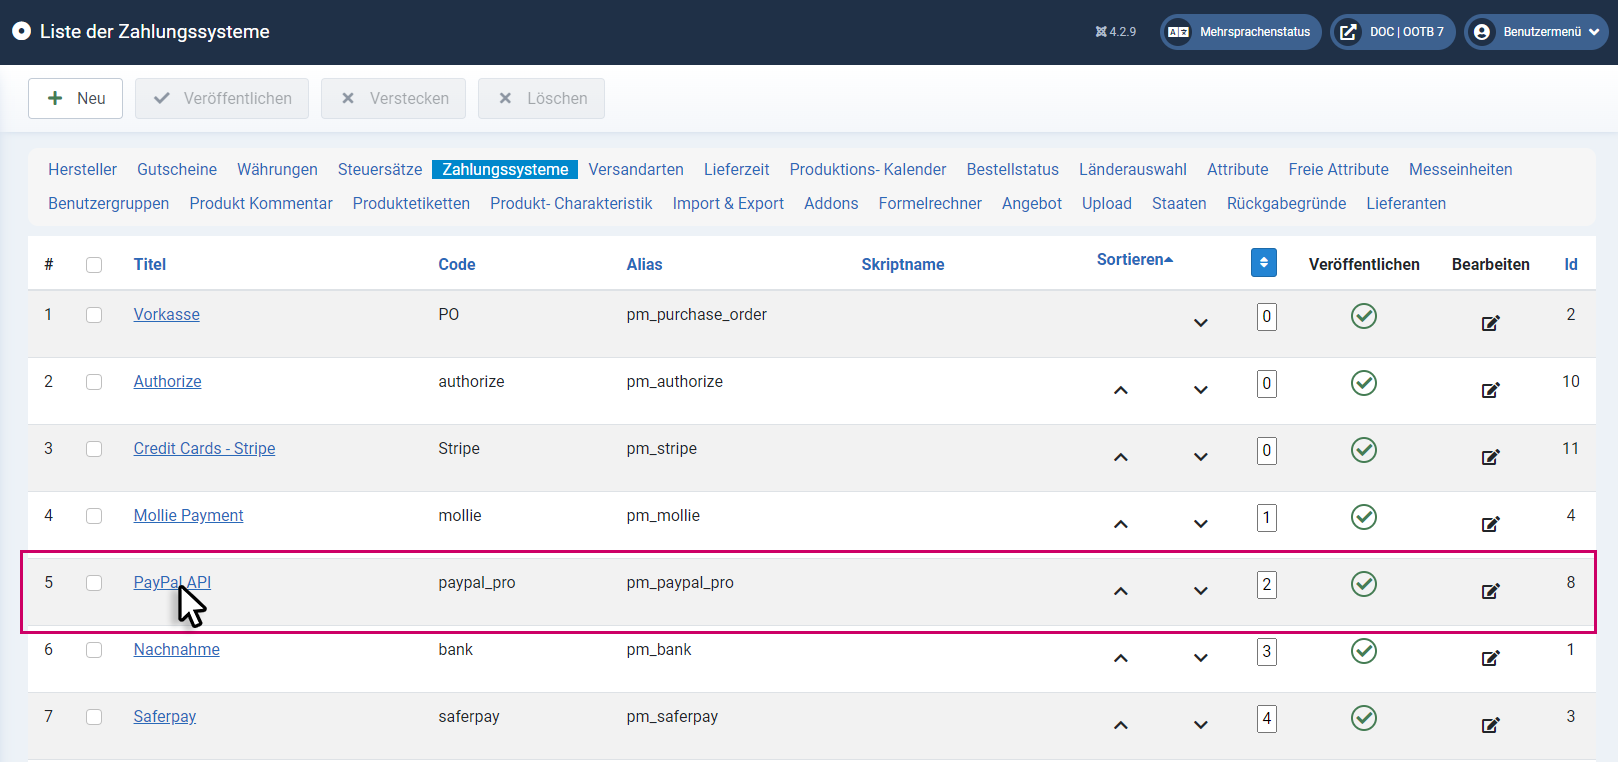Move Credit Cards - Stripe down
Image resolution: width=1618 pixels, height=762 pixels.
pyautogui.click(x=1201, y=457)
